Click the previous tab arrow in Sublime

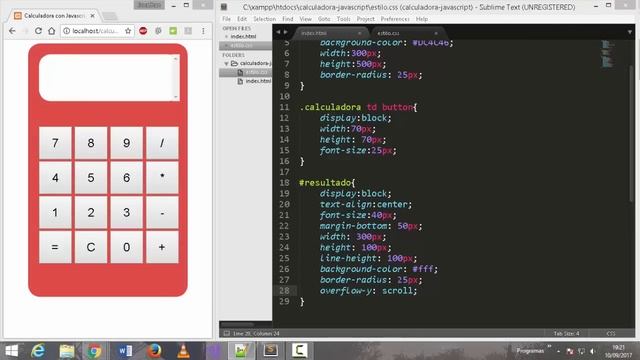pos(278,32)
